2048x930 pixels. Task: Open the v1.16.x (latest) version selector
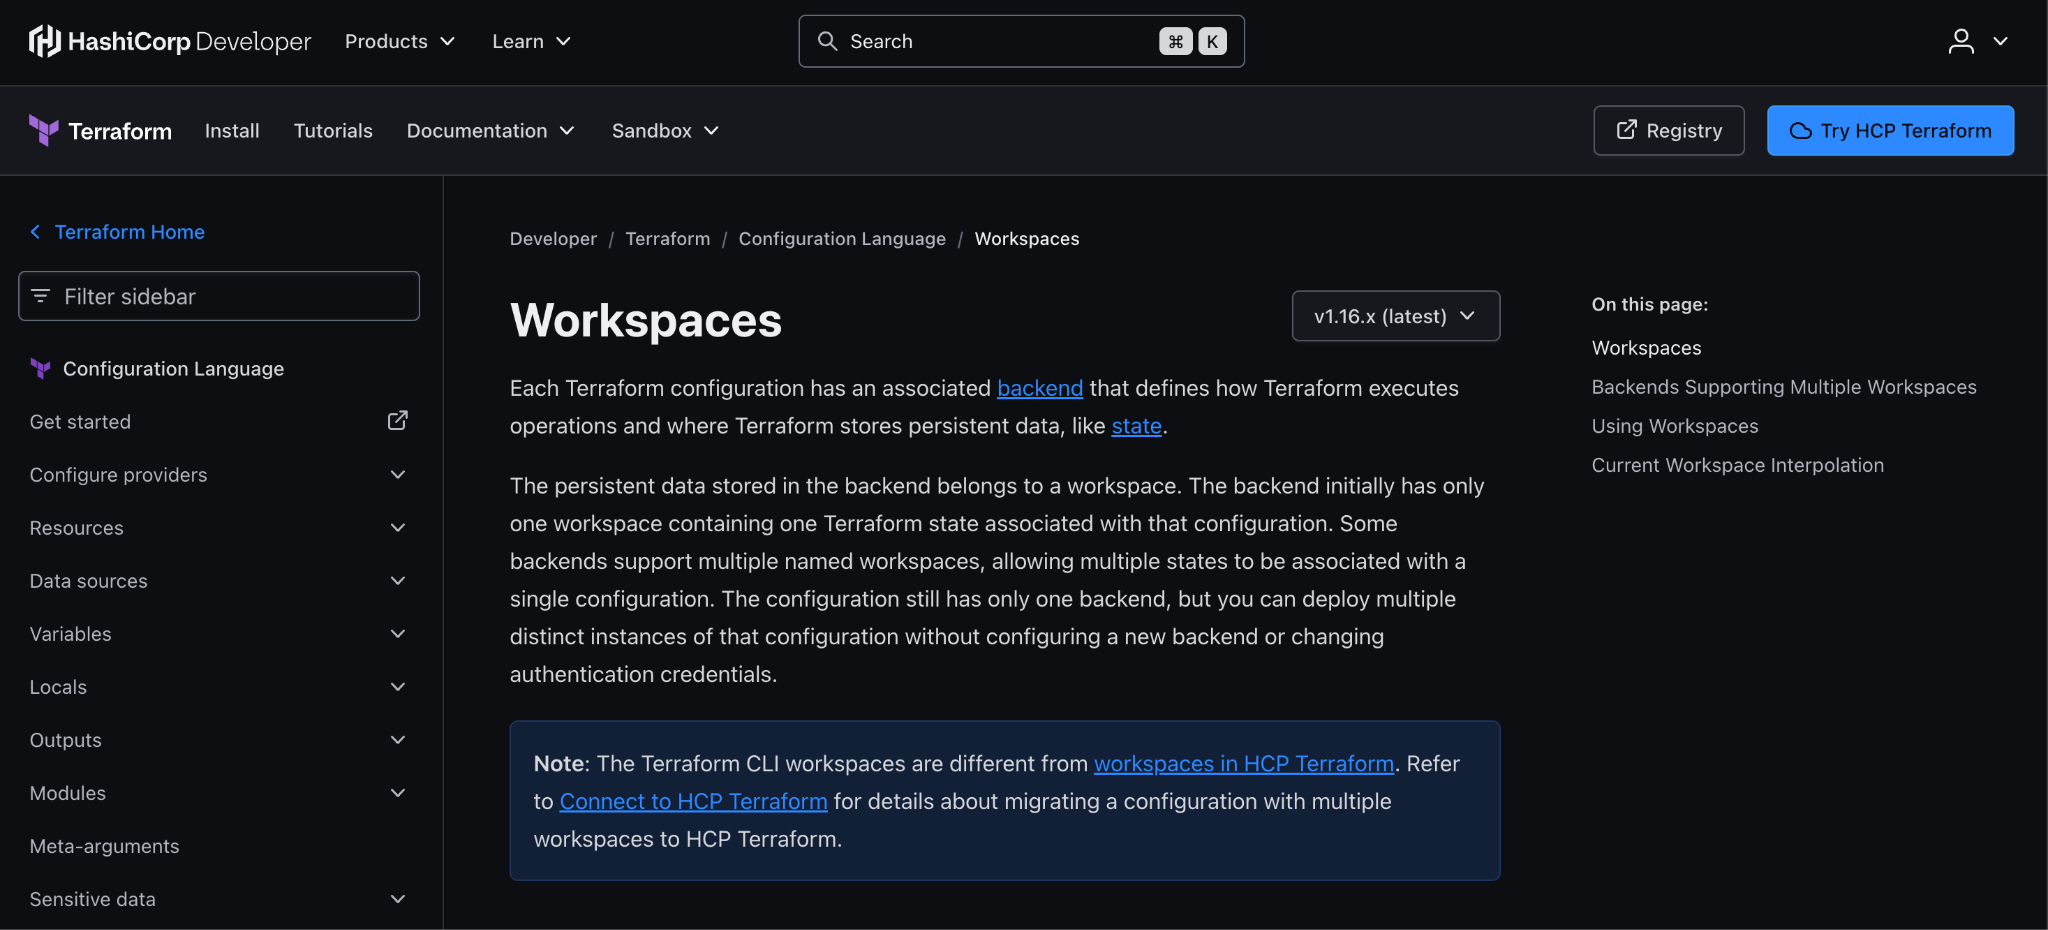pyautogui.click(x=1396, y=316)
